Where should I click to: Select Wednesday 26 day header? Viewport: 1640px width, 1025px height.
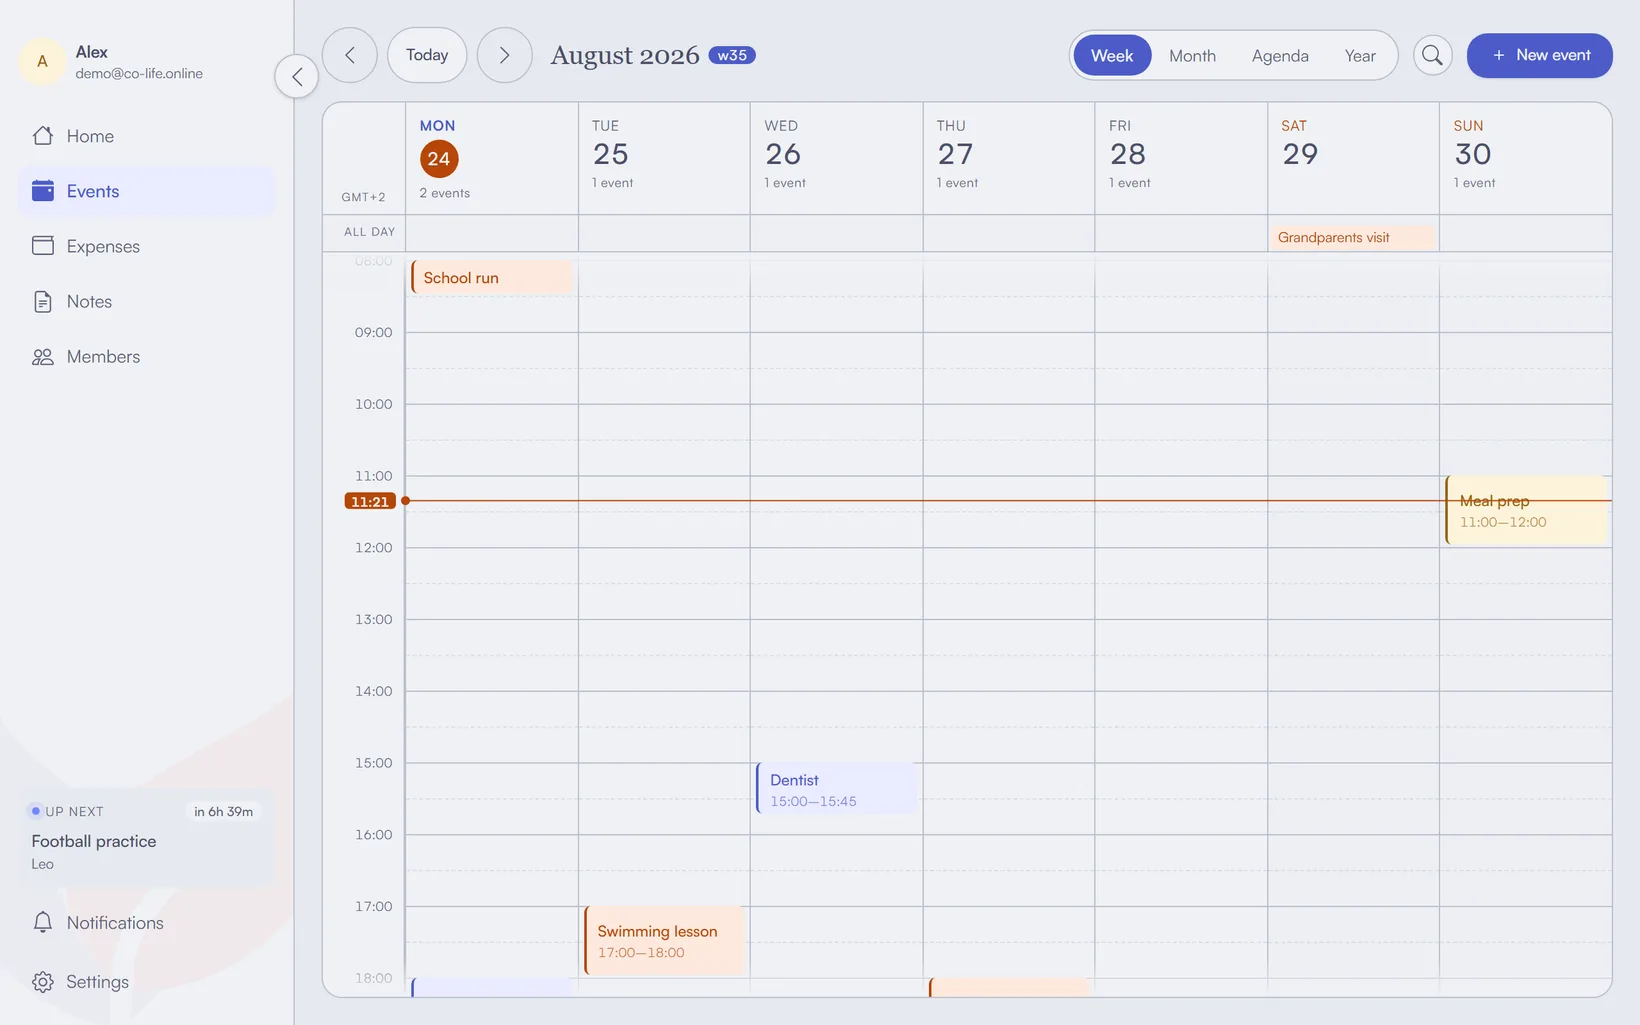(x=836, y=158)
